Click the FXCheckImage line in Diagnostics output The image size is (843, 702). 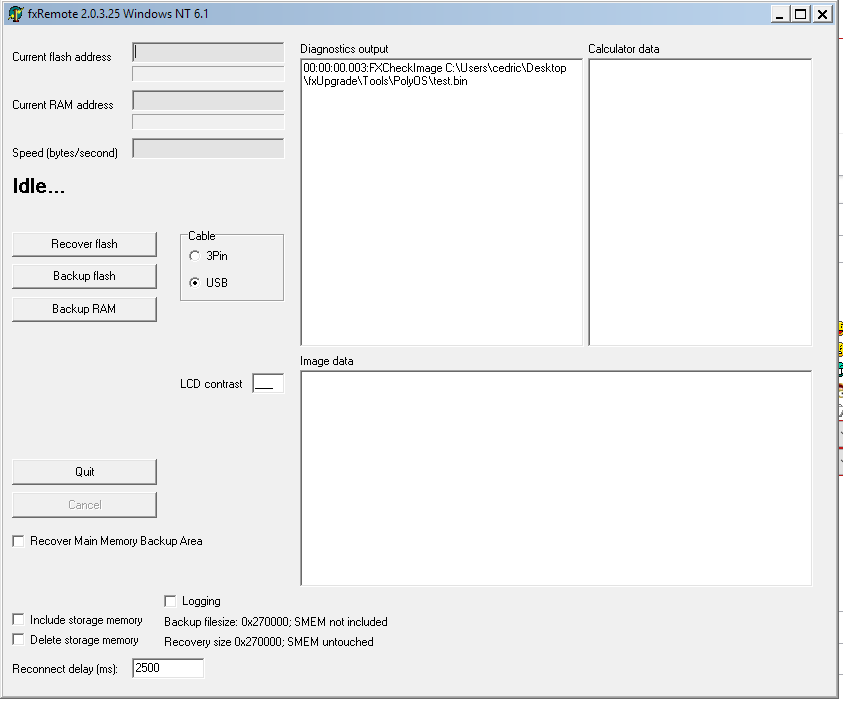pos(435,75)
